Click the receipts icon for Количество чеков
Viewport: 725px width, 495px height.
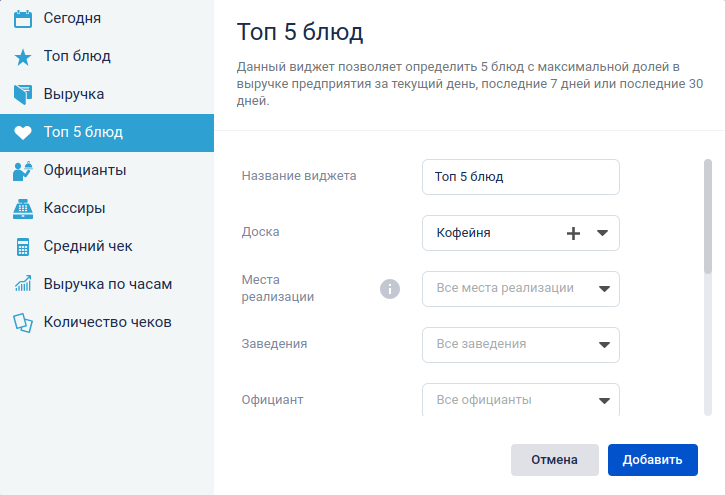point(23,323)
